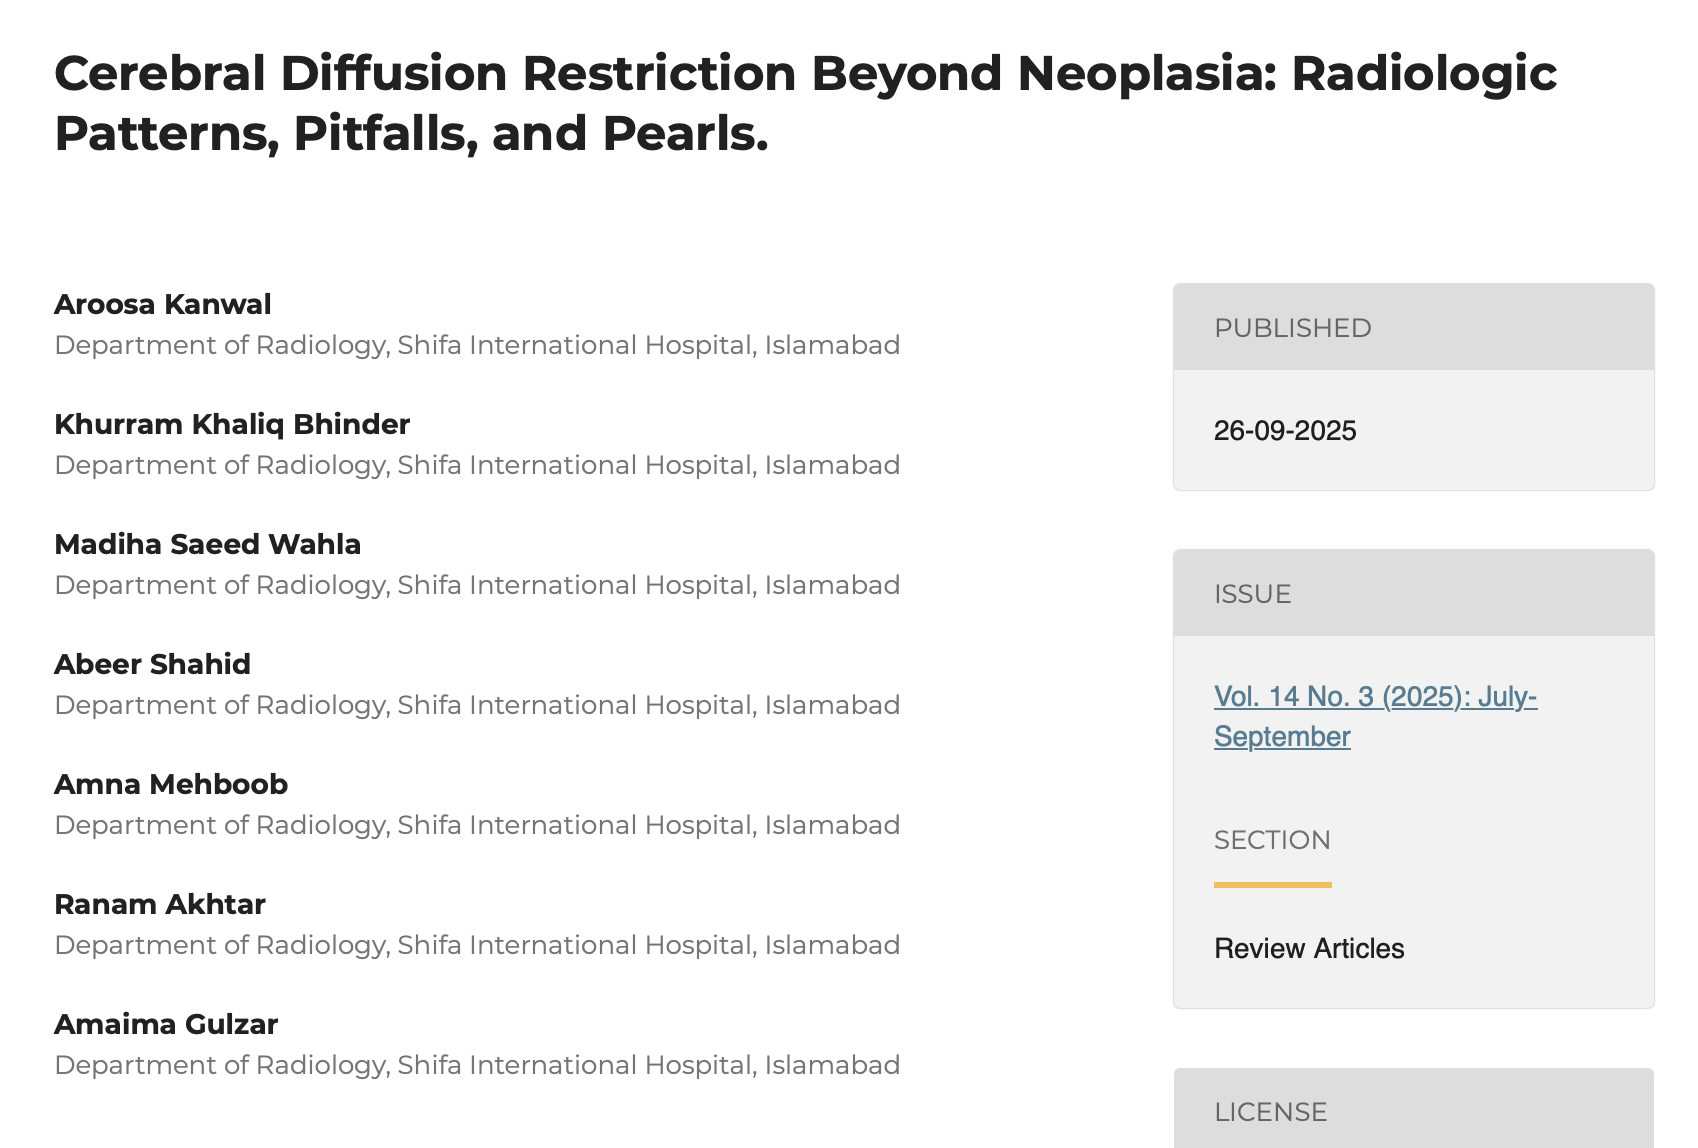Click Amaima Gulzar's department affiliation text
Image resolution: width=1698 pixels, height=1148 pixels.
click(x=477, y=1065)
